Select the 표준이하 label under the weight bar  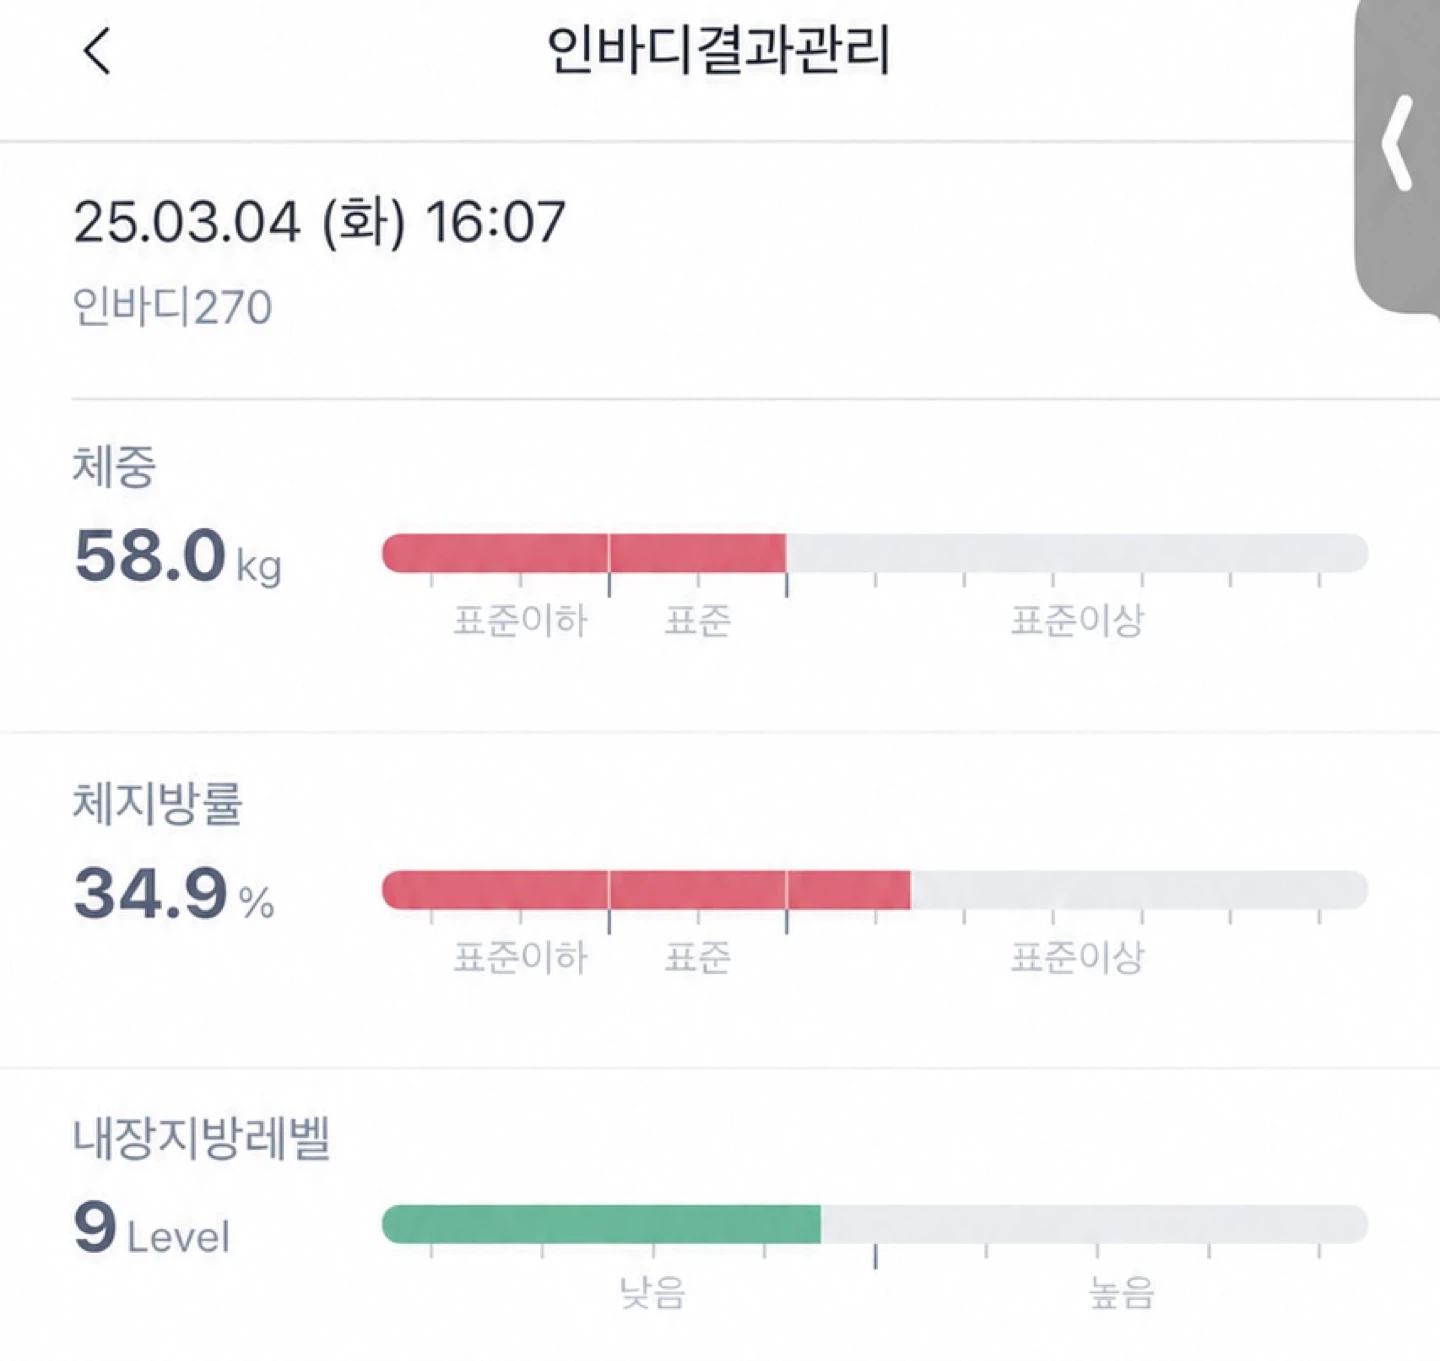pyautogui.click(x=520, y=621)
